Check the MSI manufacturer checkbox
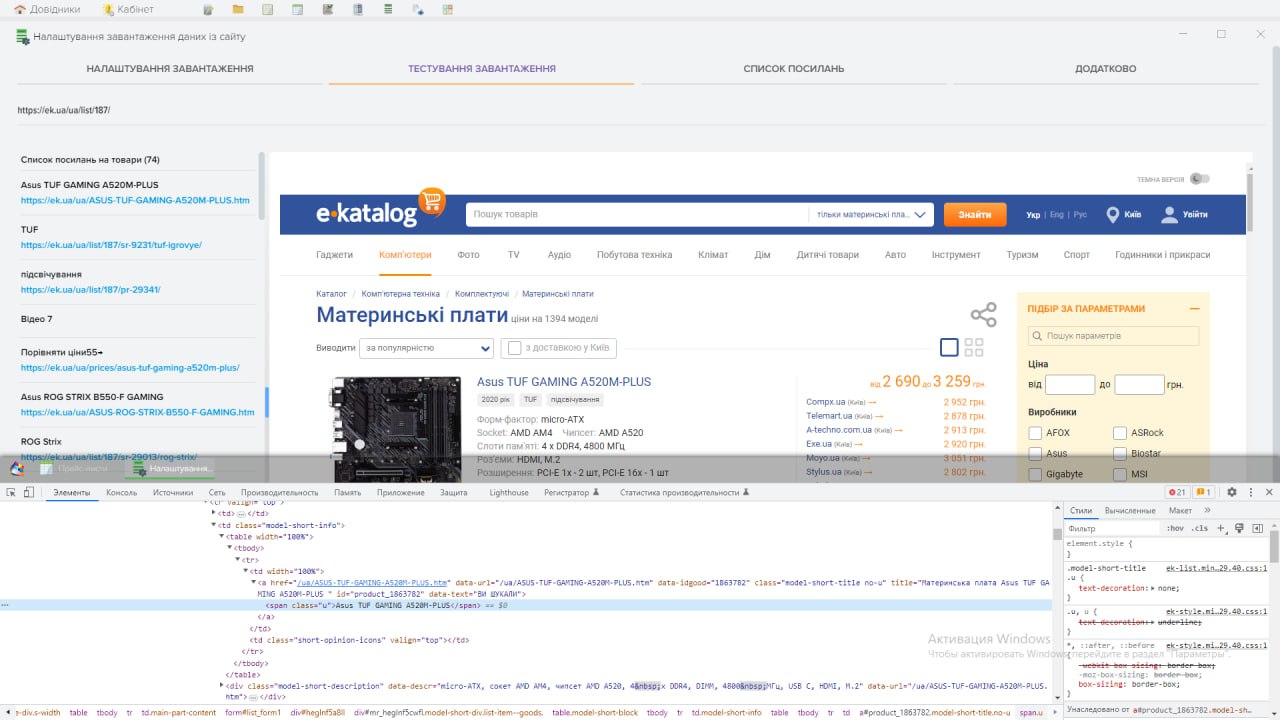 coord(1120,474)
